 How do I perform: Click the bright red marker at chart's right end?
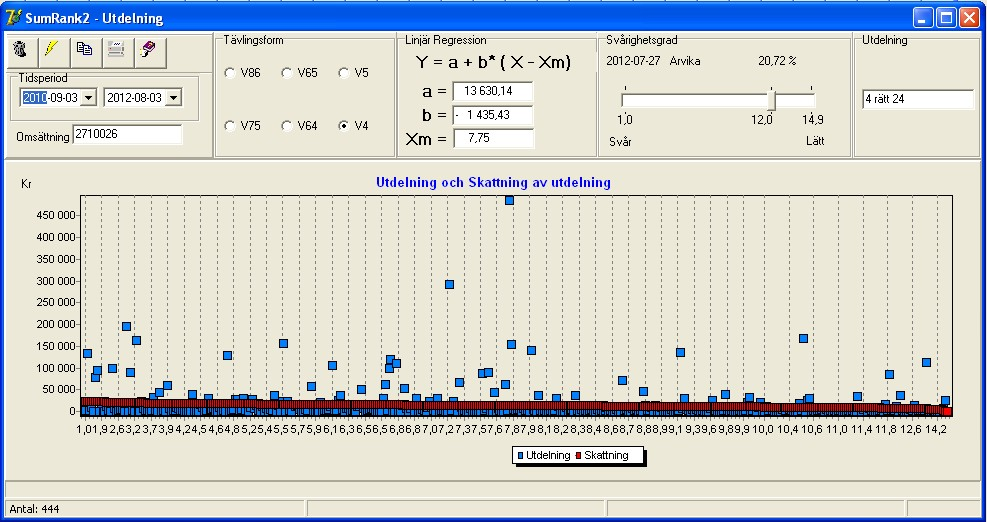click(947, 412)
